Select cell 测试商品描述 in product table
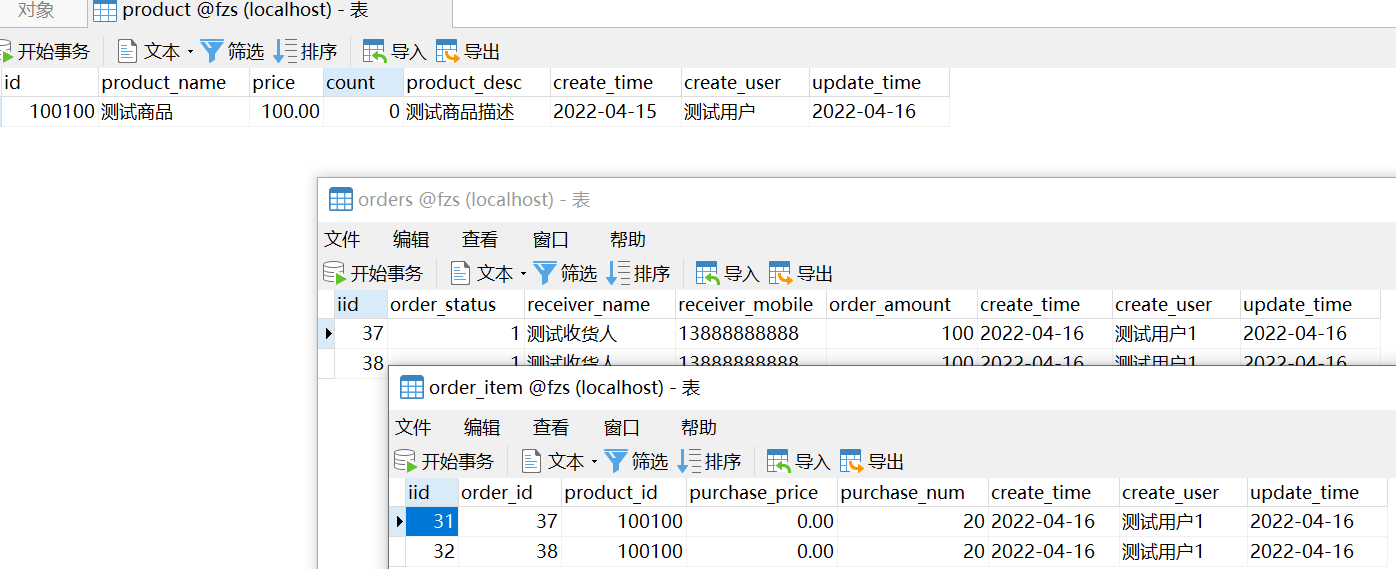 [x=477, y=112]
